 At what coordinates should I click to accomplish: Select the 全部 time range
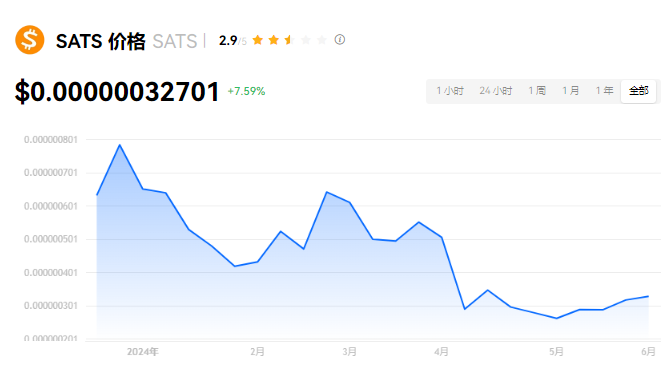tap(638, 91)
